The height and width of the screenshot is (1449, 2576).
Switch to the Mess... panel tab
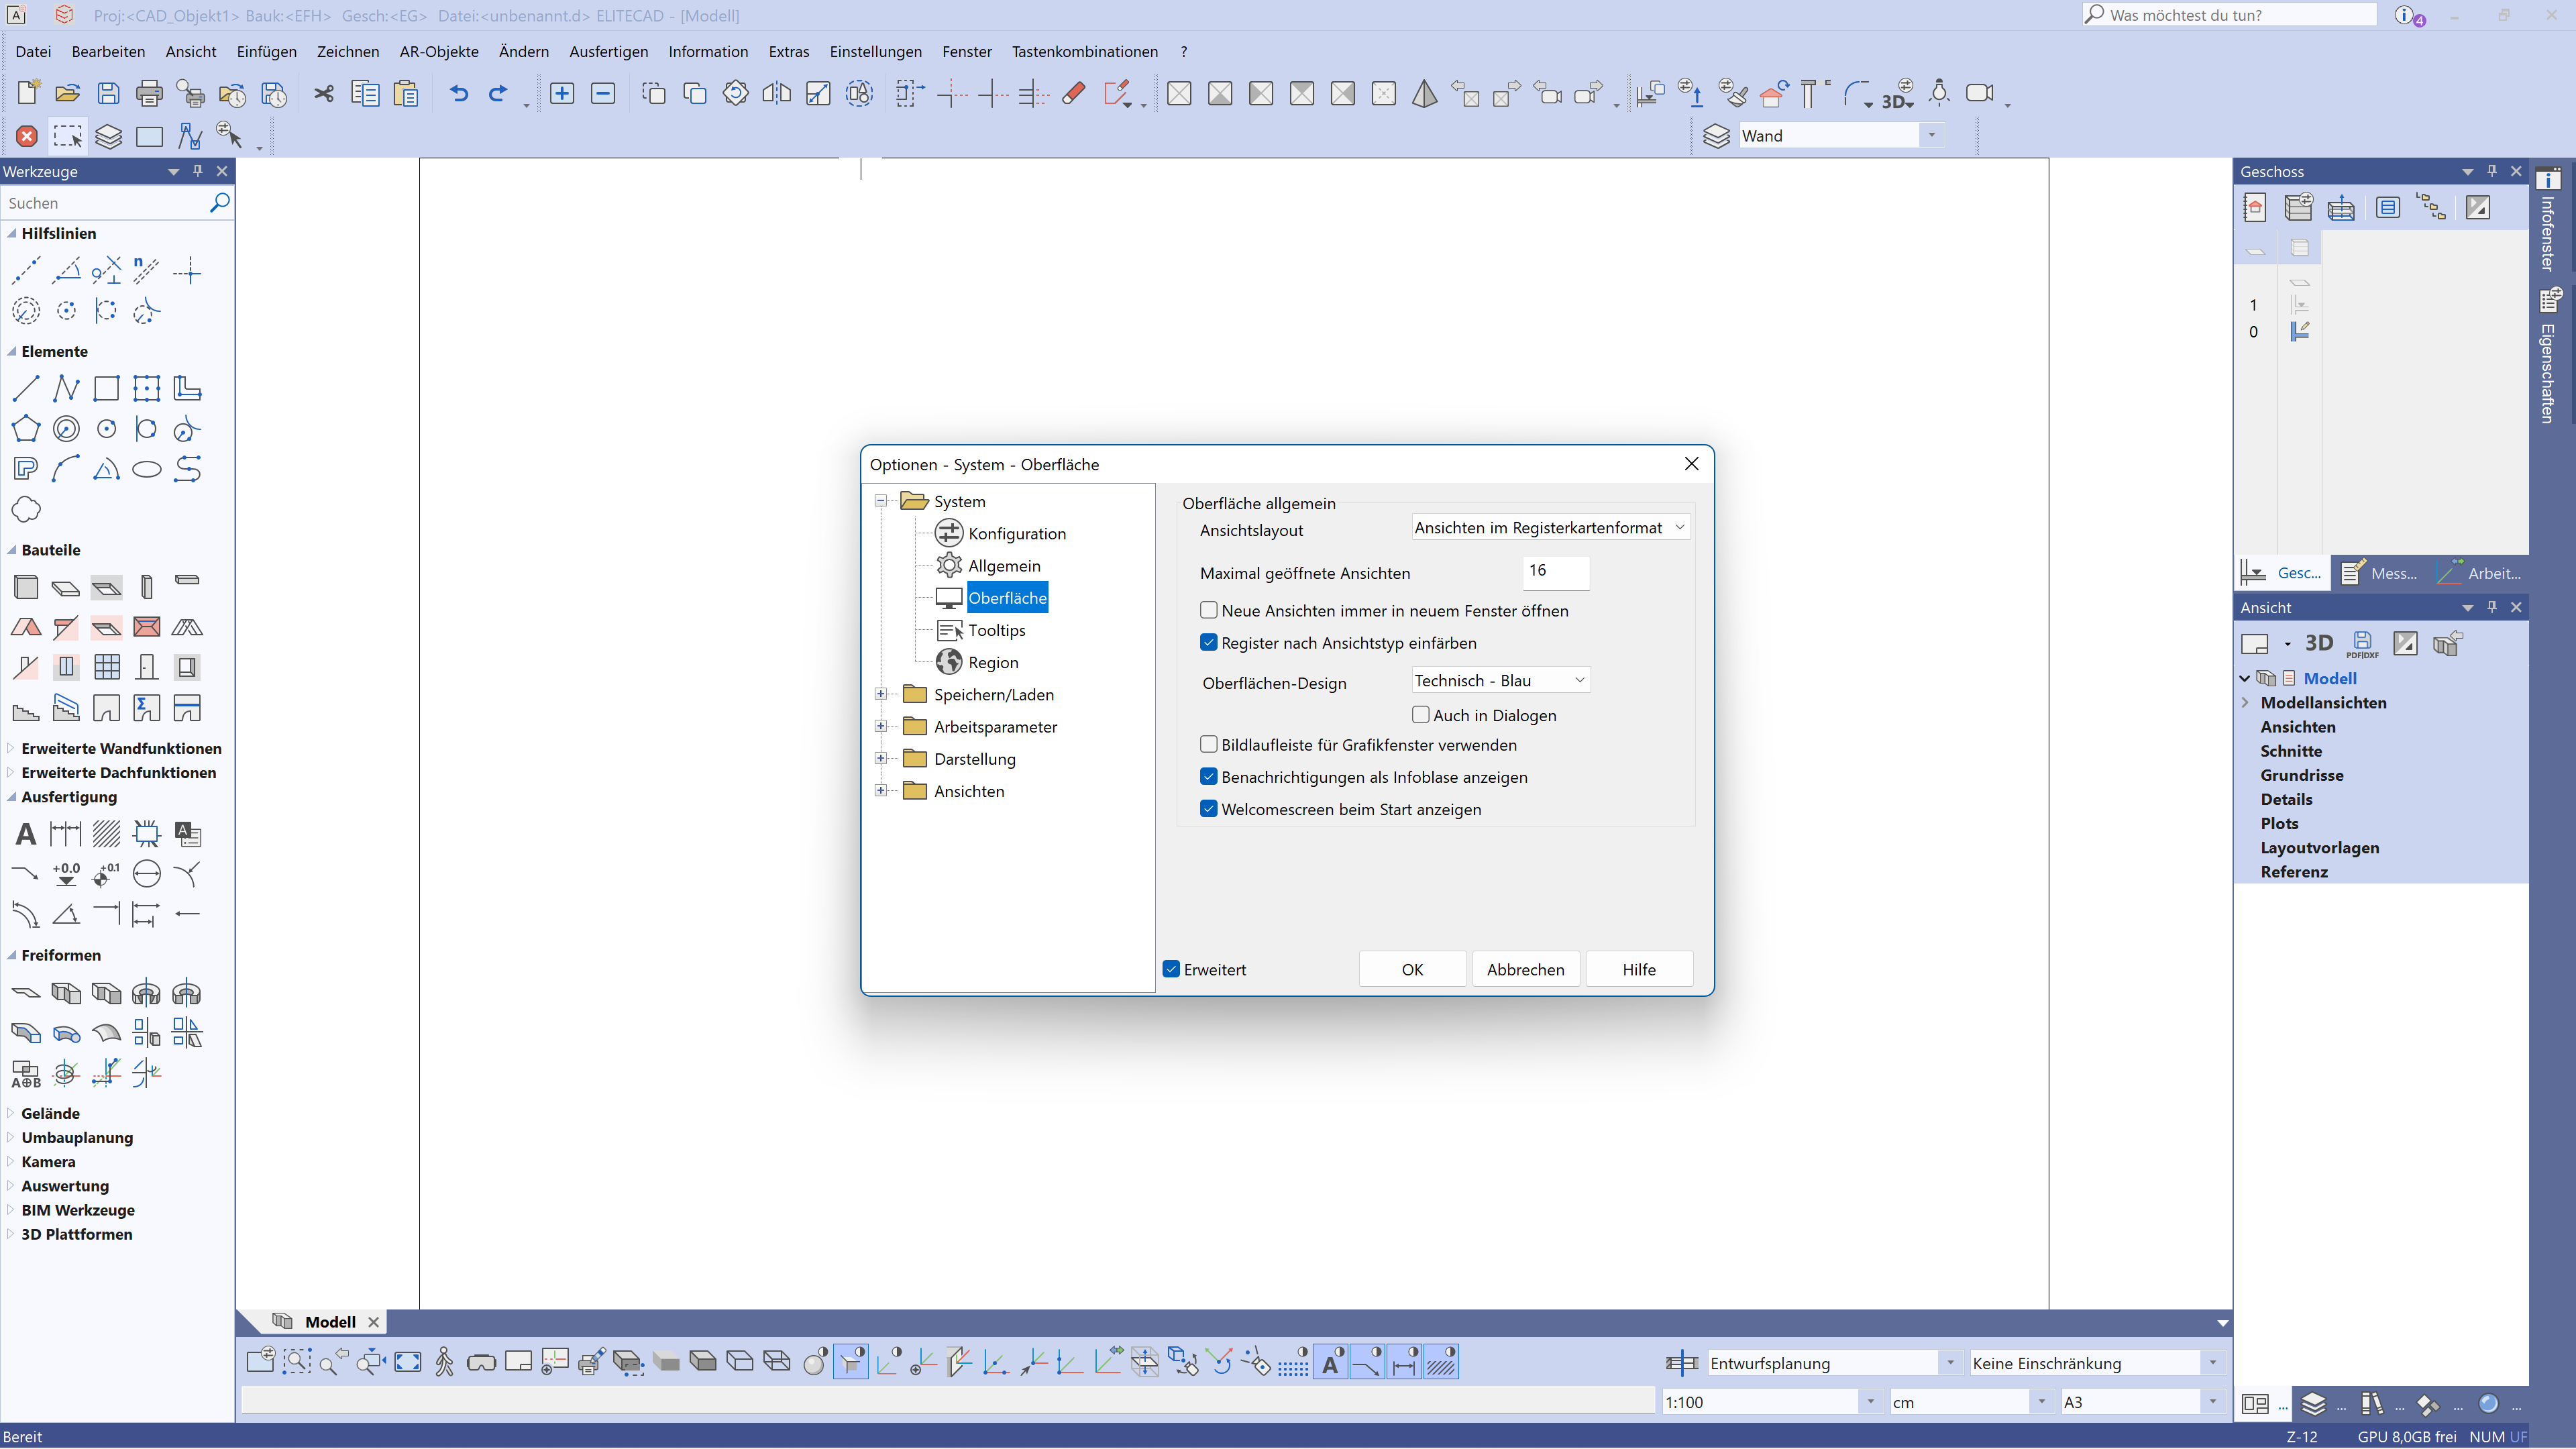[x=2379, y=573]
